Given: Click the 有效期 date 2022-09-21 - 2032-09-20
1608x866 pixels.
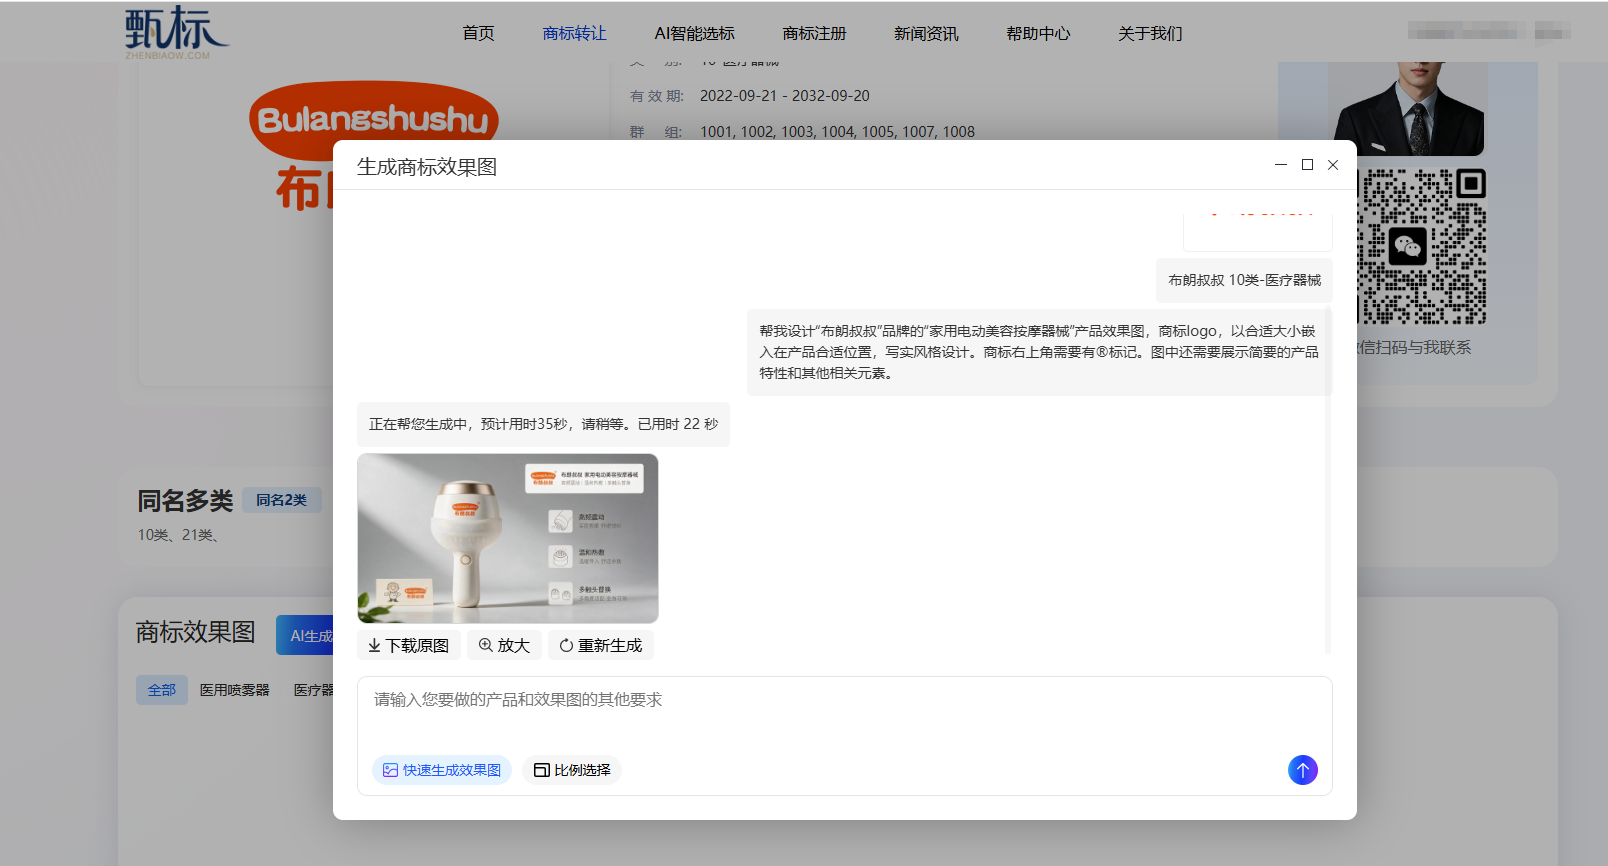Looking at the screenshot, I should point(785,96).
